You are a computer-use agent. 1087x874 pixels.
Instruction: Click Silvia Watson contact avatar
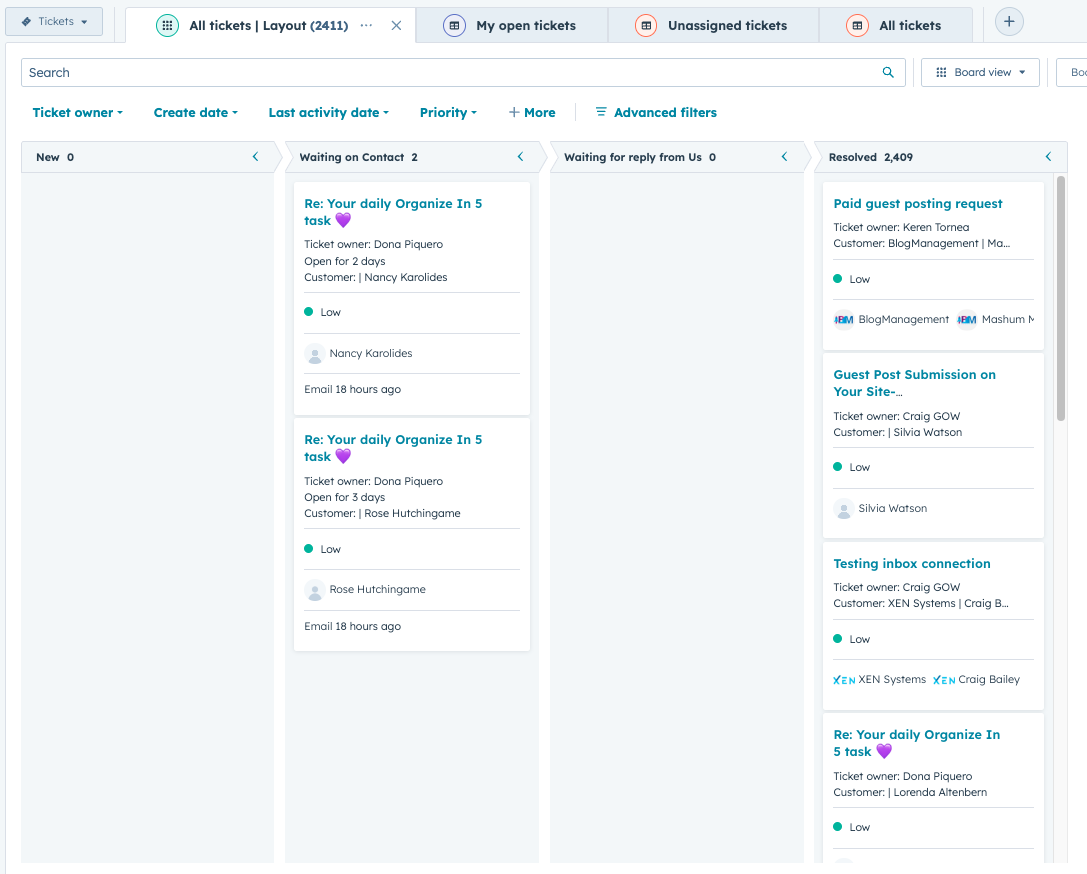pos(844,509)
